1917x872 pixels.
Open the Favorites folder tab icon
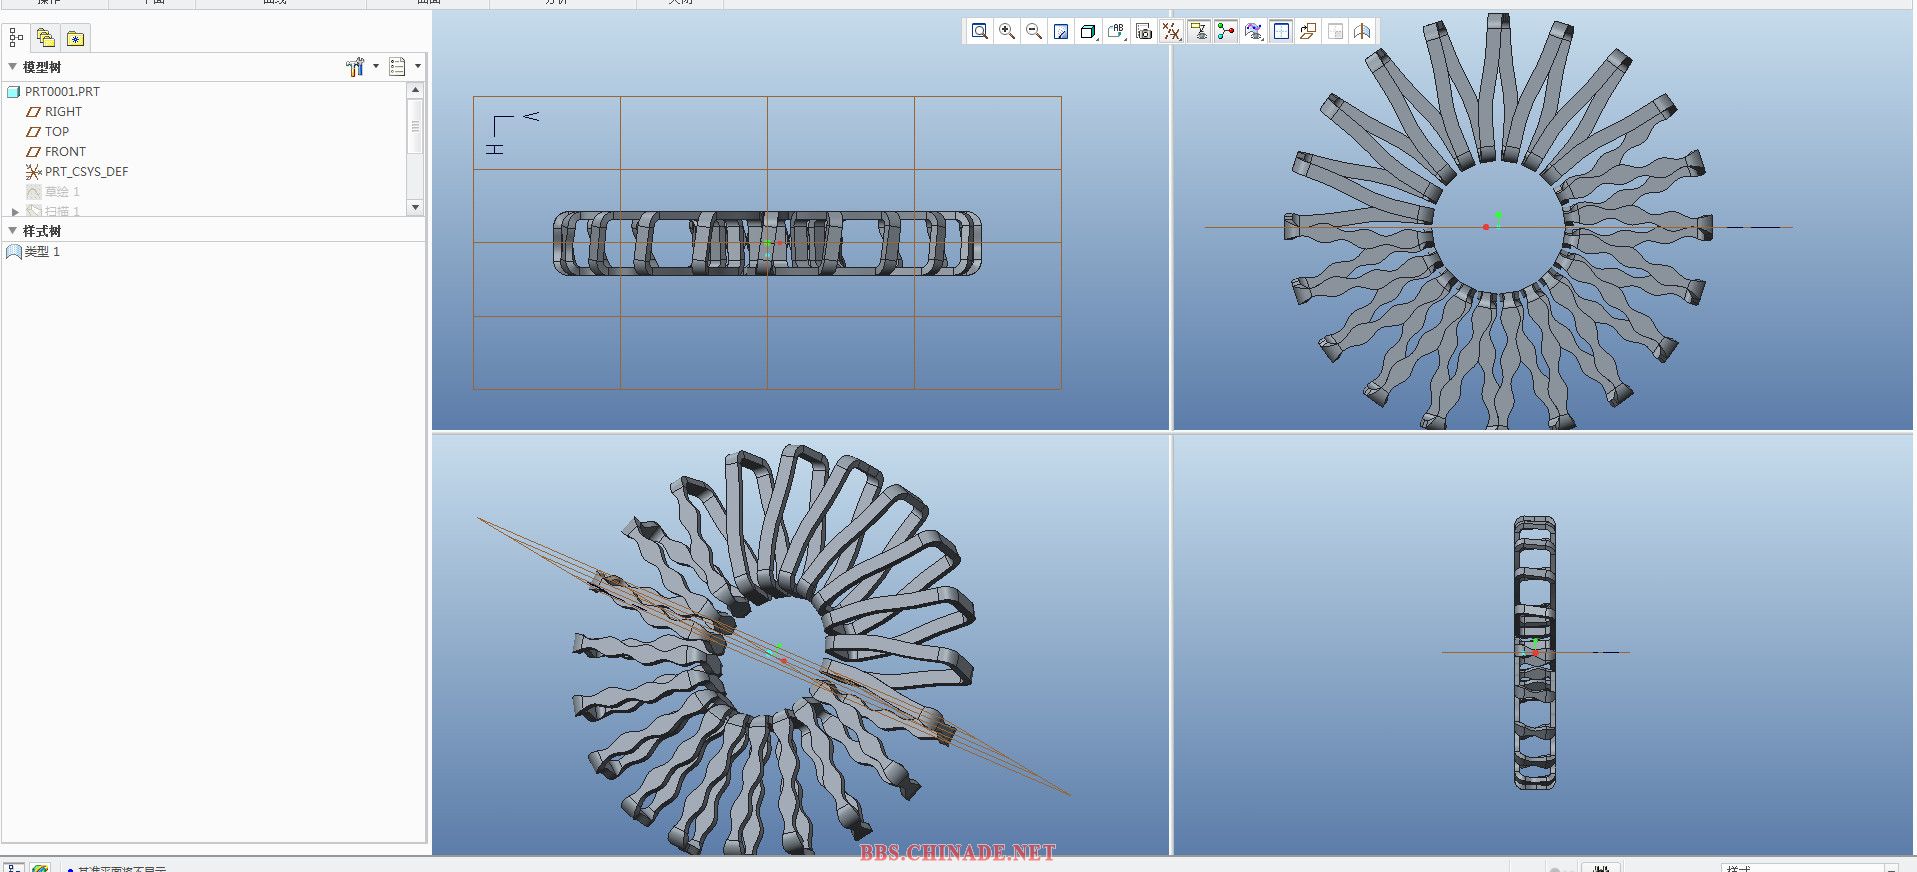point(75,39)
